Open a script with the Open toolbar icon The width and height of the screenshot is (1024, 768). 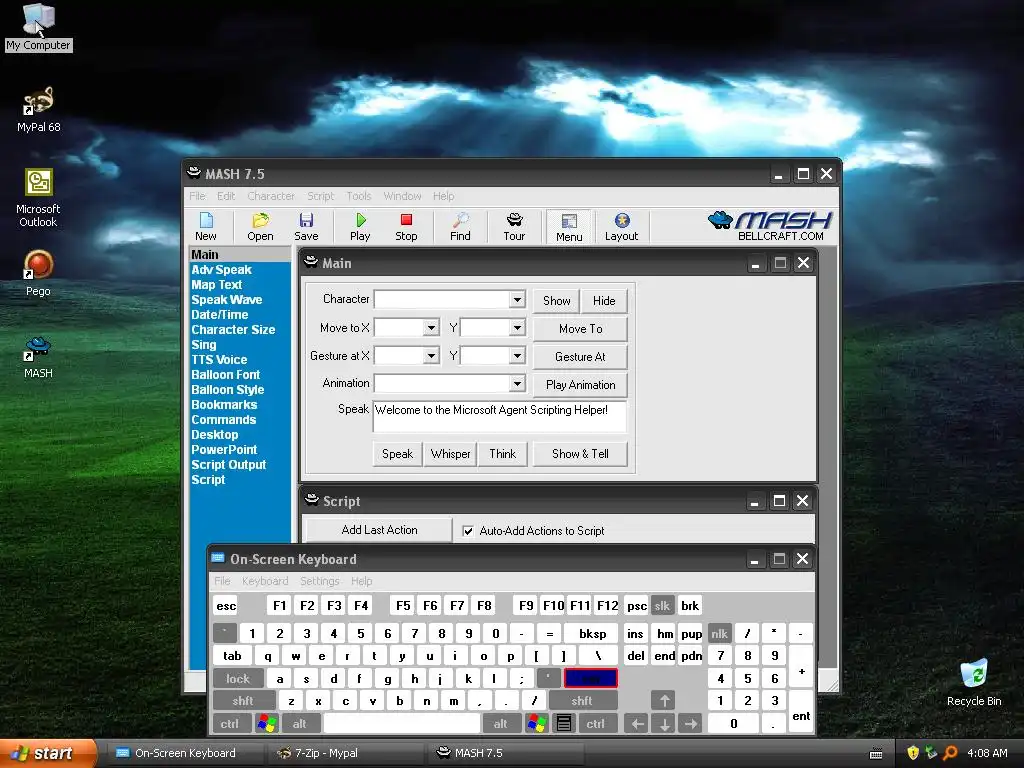pyautogui.click(x=260, y=227)
